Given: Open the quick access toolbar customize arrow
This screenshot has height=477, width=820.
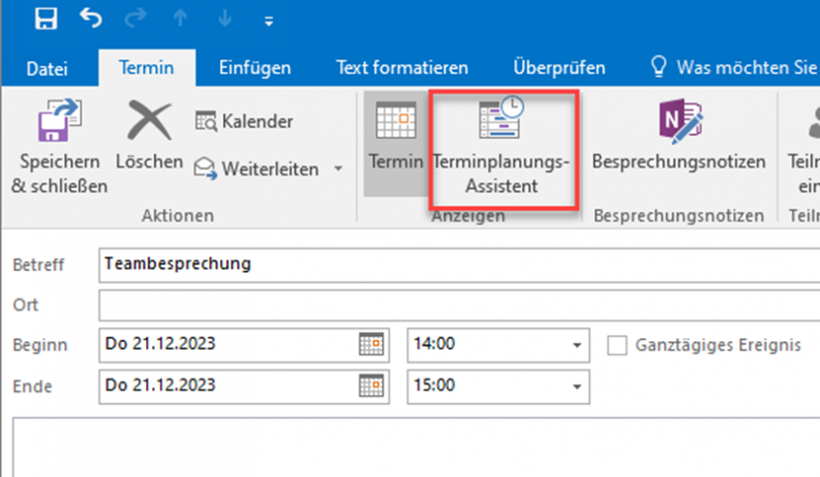Looking at the screenshot, I should 268,20.
